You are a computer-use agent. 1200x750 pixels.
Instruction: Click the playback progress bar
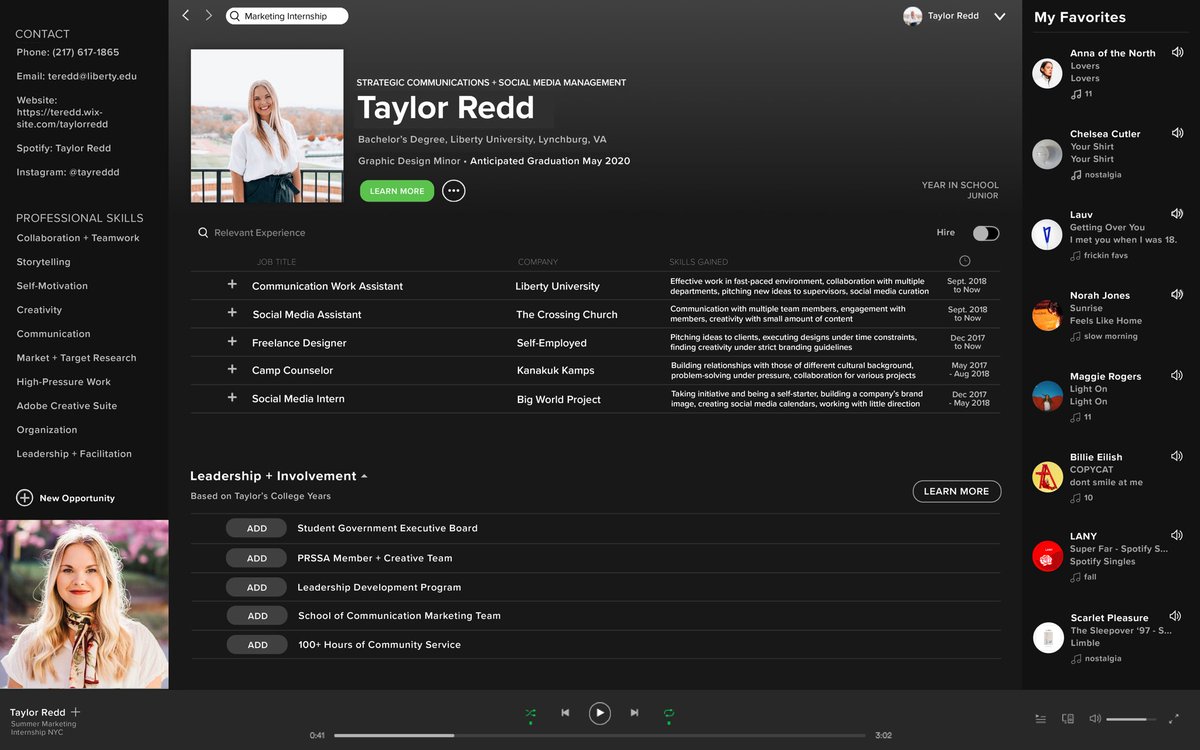[x=599, y=735]
